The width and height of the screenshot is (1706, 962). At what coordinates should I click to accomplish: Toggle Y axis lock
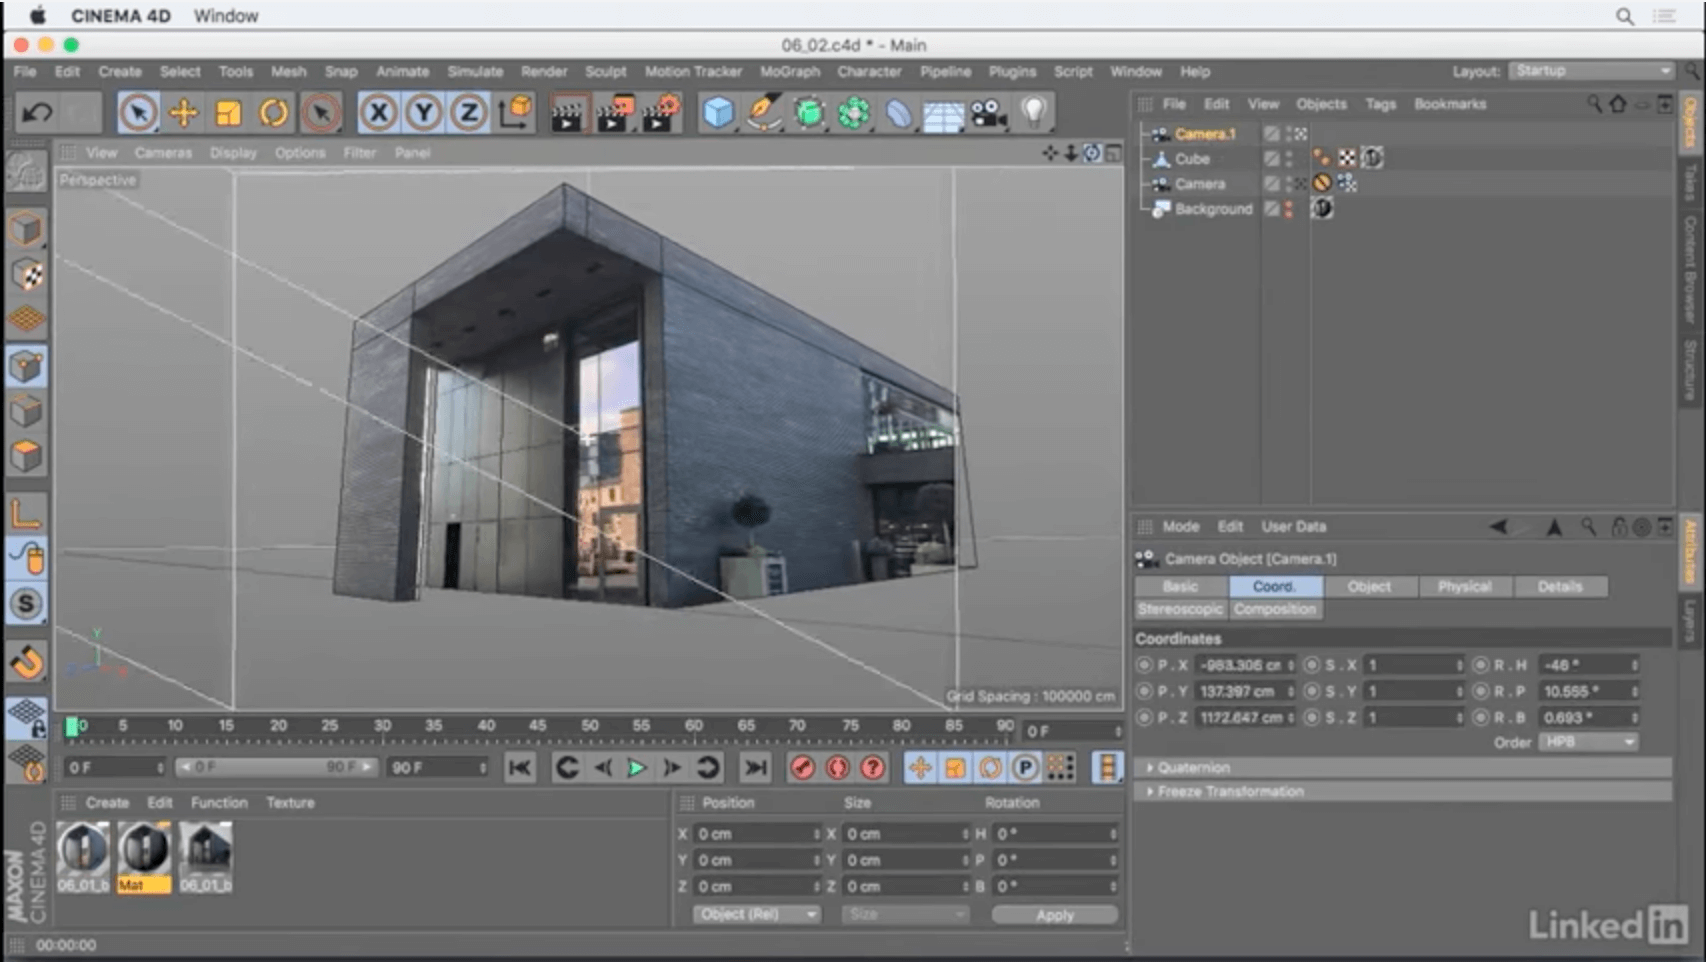(x=424, y=113)
